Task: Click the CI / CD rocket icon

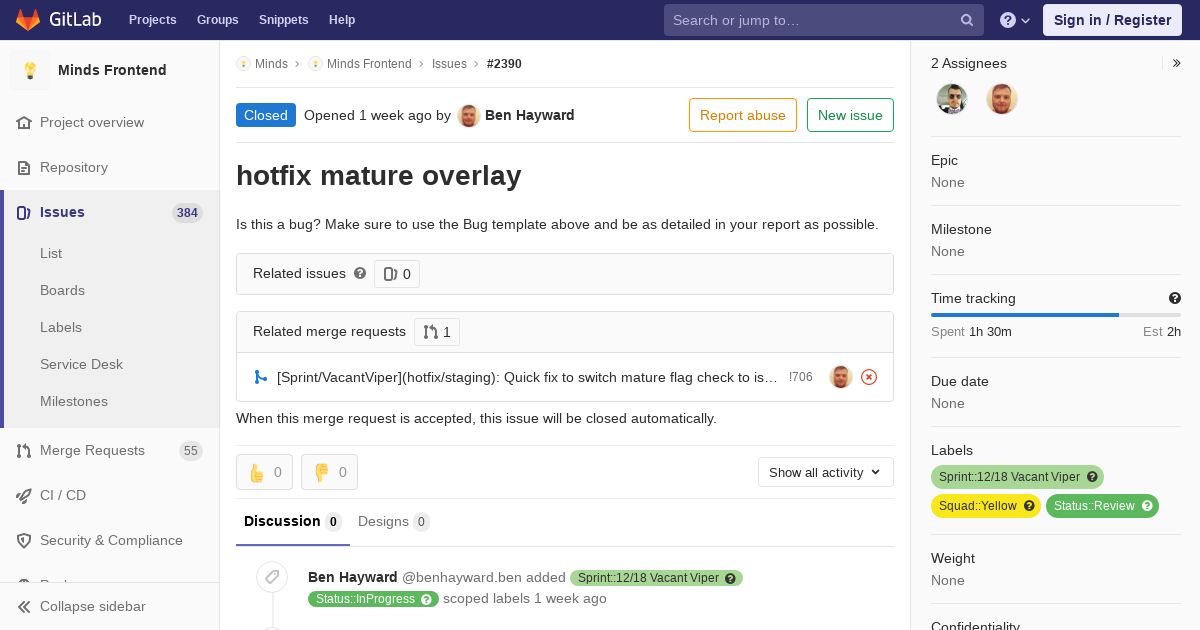Action: (24, 496)
